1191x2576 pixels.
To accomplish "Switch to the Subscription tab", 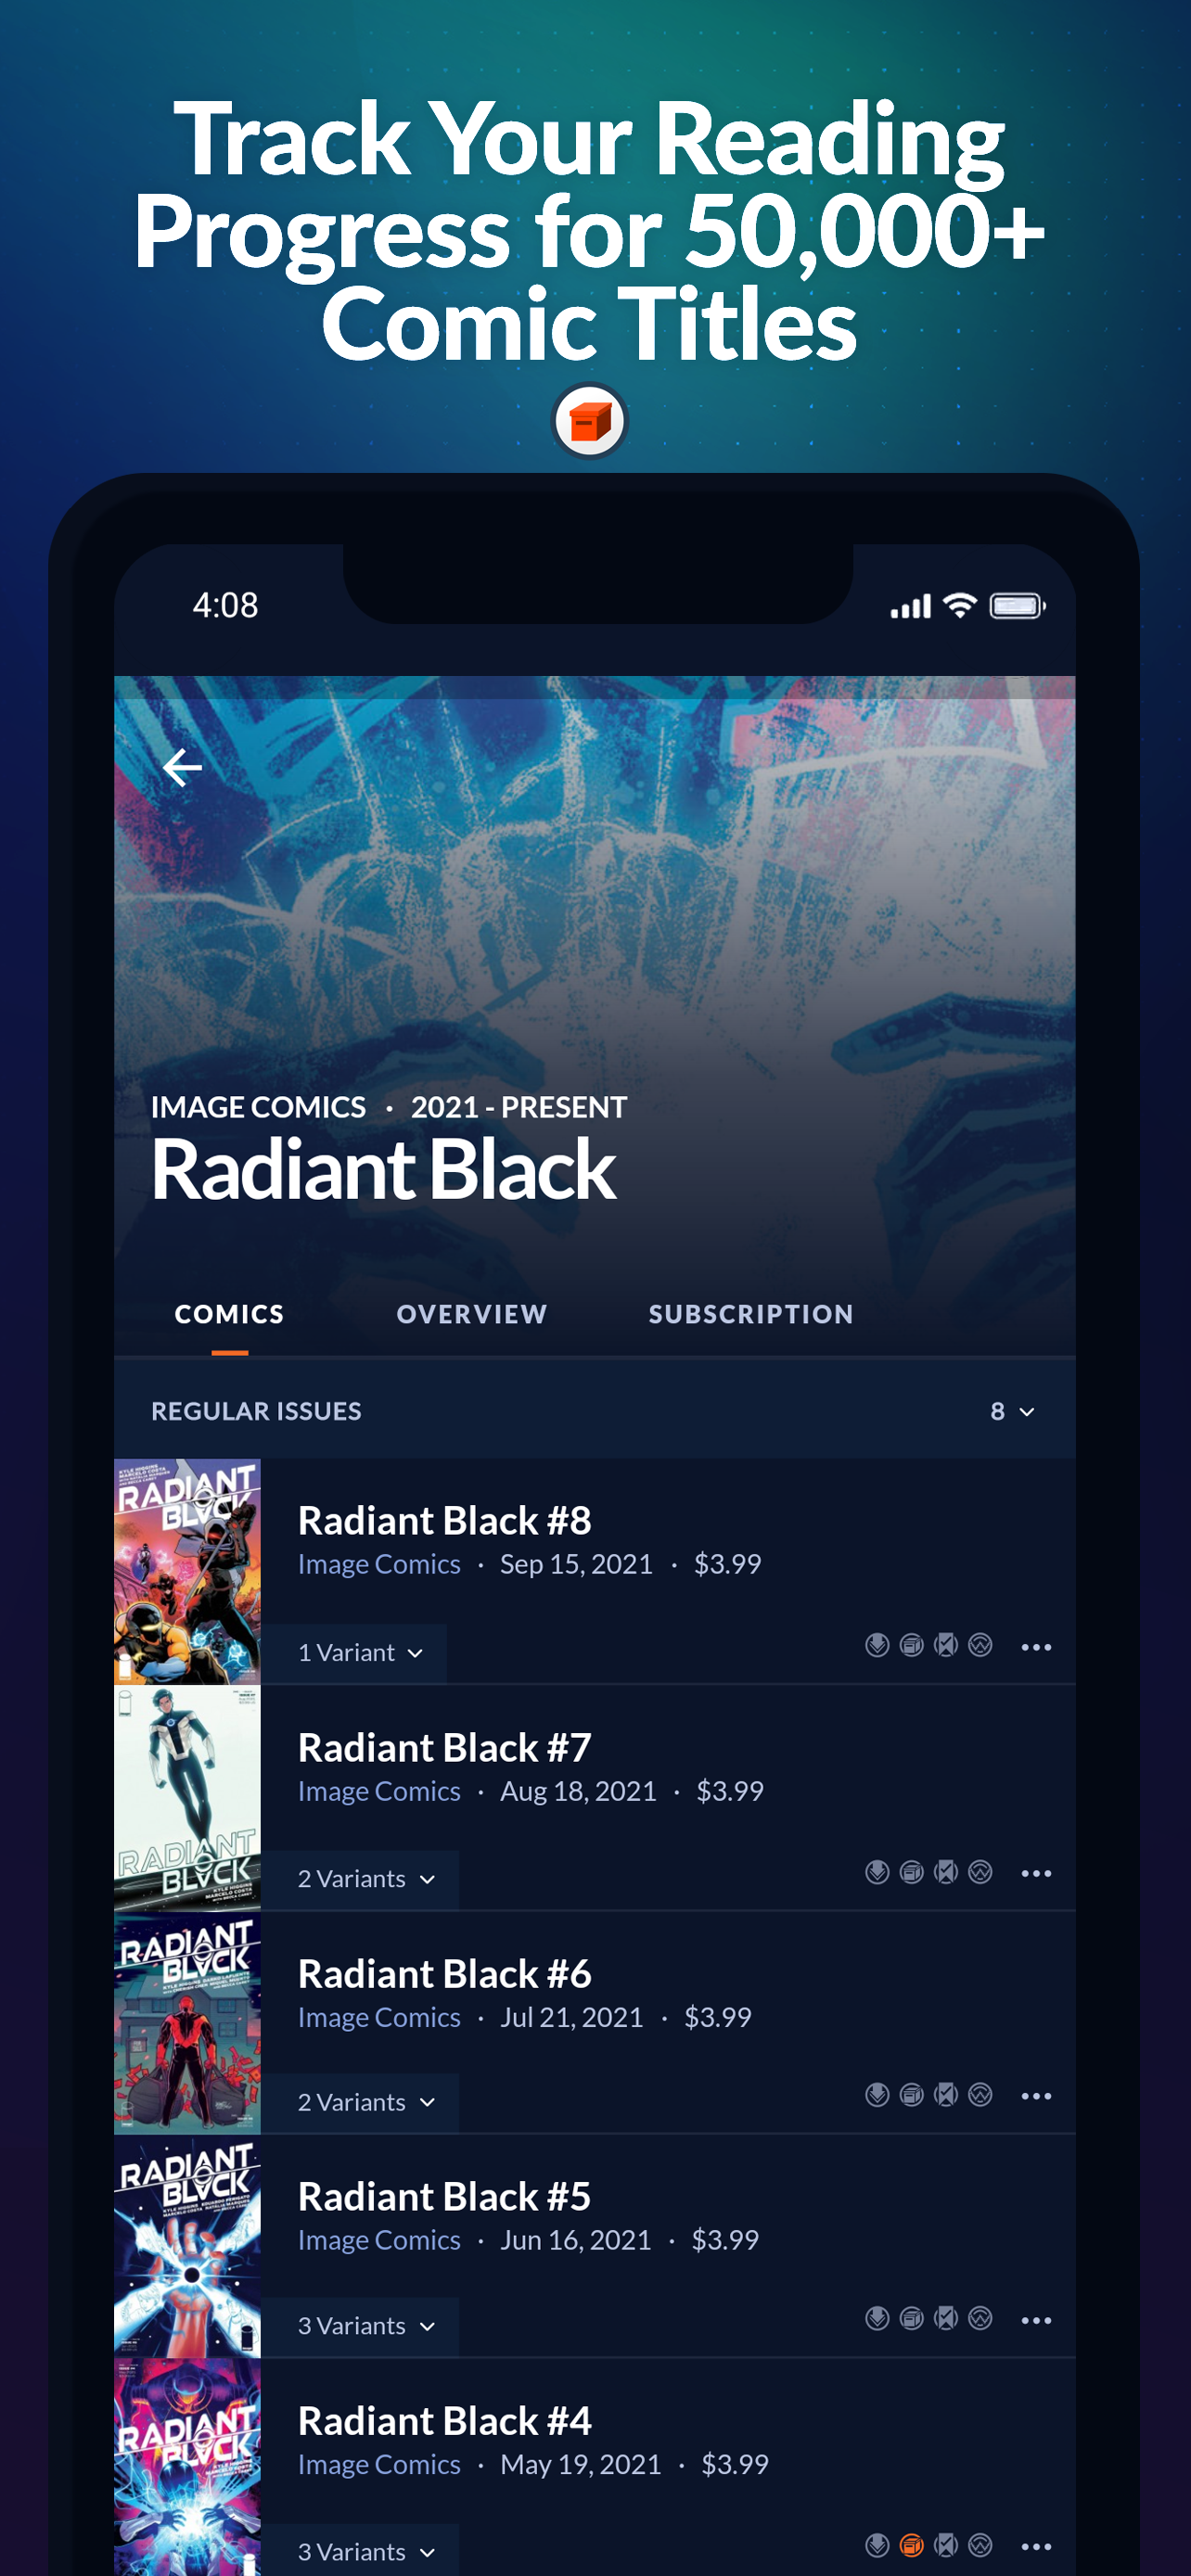I will tap(751, 1314).
